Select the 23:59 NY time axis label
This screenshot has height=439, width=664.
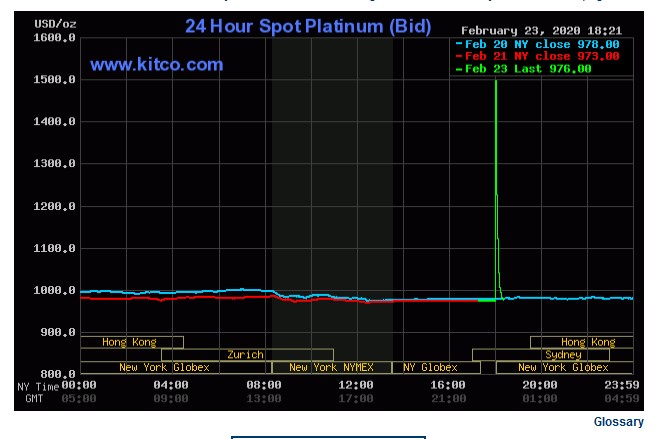[622, 385]
